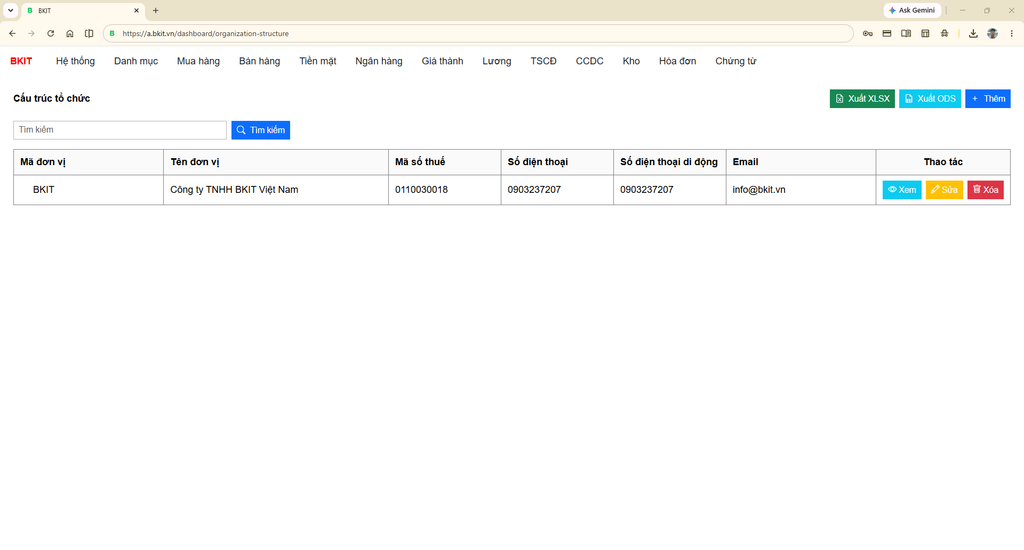1024x550 pixels.
Task: Edit BKIT row with Sửa button
Action: click(x=944, y=189)
